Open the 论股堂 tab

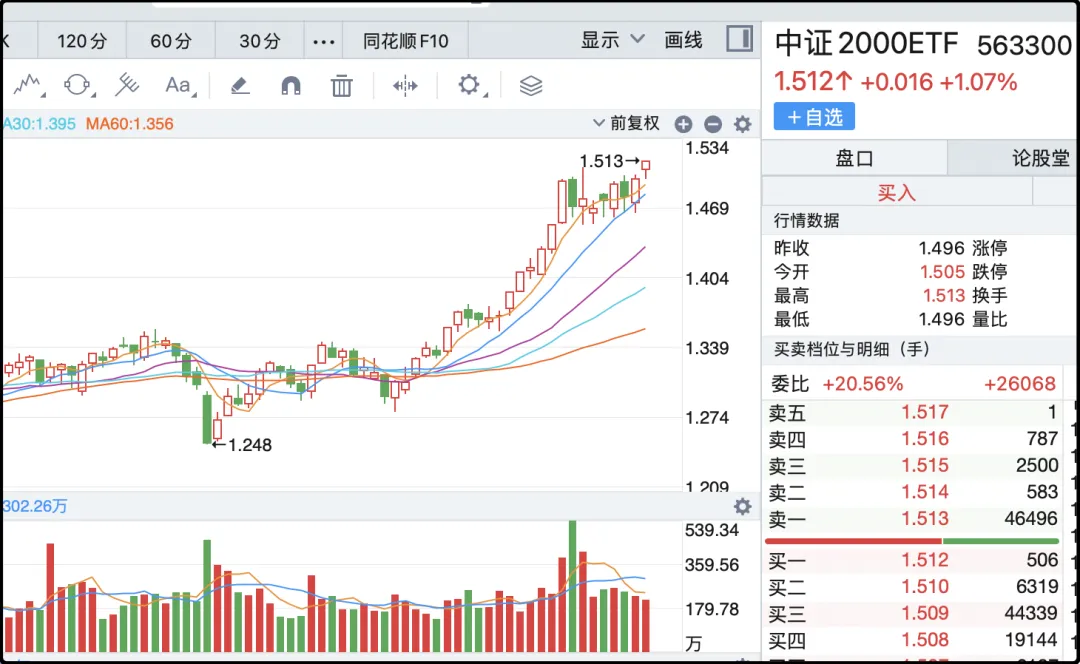click(1042, 158)
